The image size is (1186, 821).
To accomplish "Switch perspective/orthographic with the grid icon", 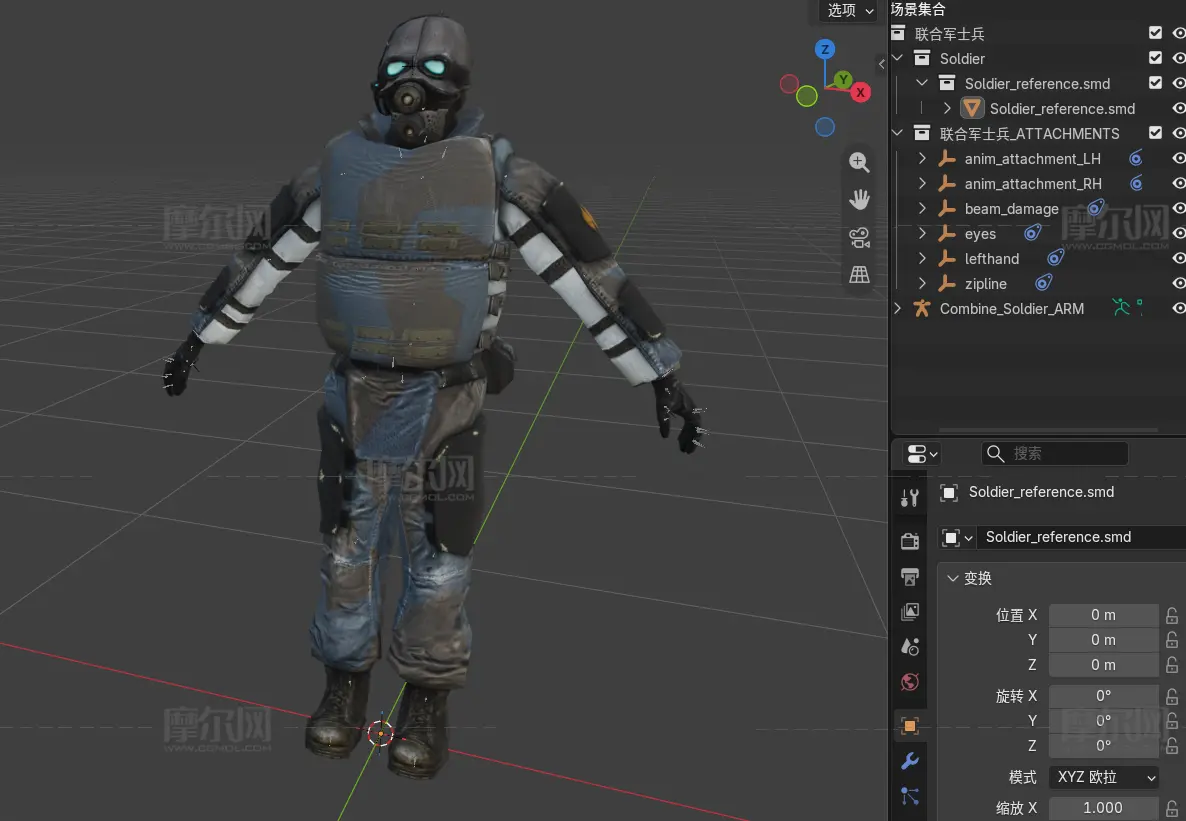I will [x=858, y=274].
